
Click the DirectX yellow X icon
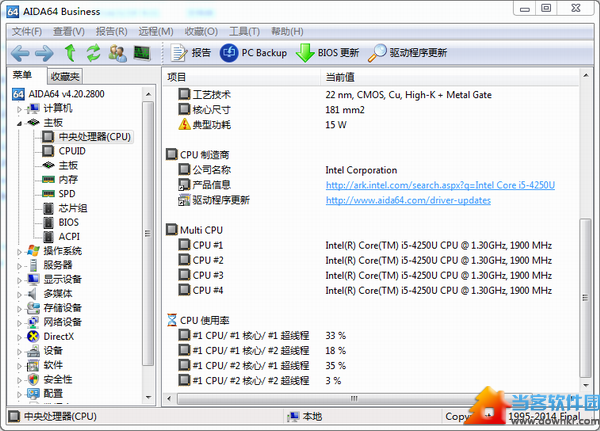pyautogui.click(x=33, y=336)
